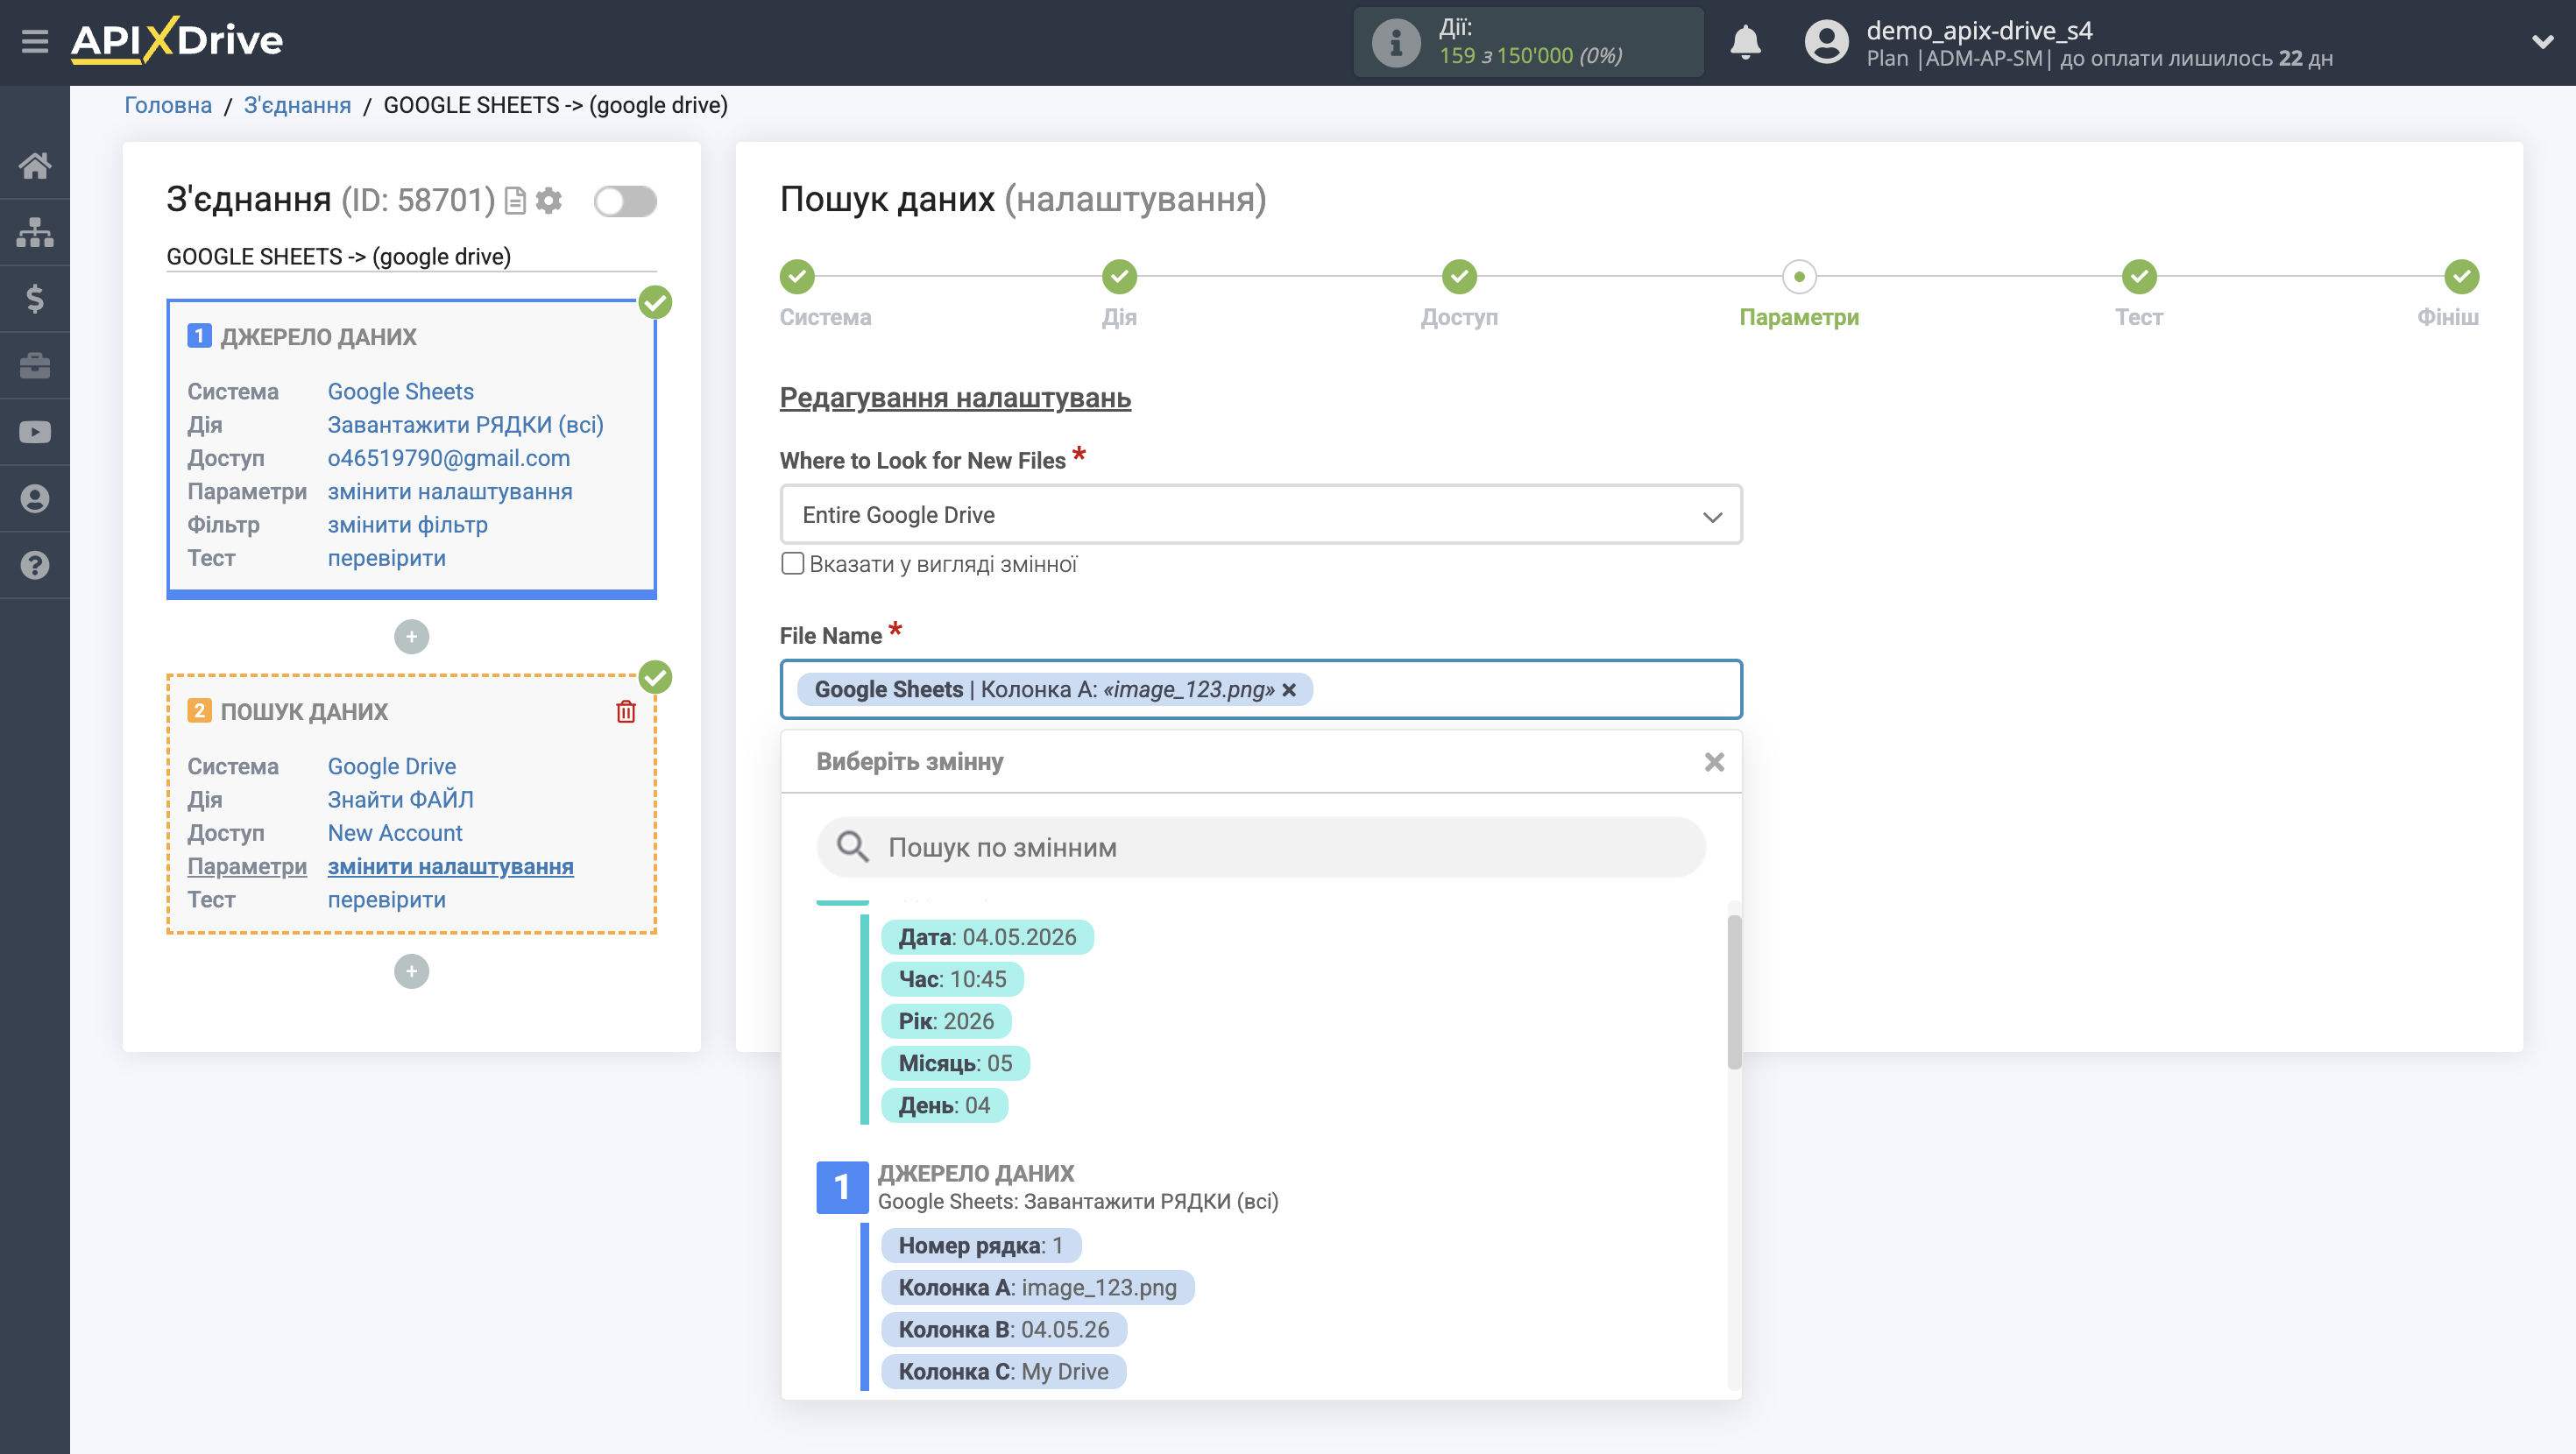This screenshot has height=1454, width=2576.
Task: Open the billing dollar sidebar icon
Action: point(35,299)
